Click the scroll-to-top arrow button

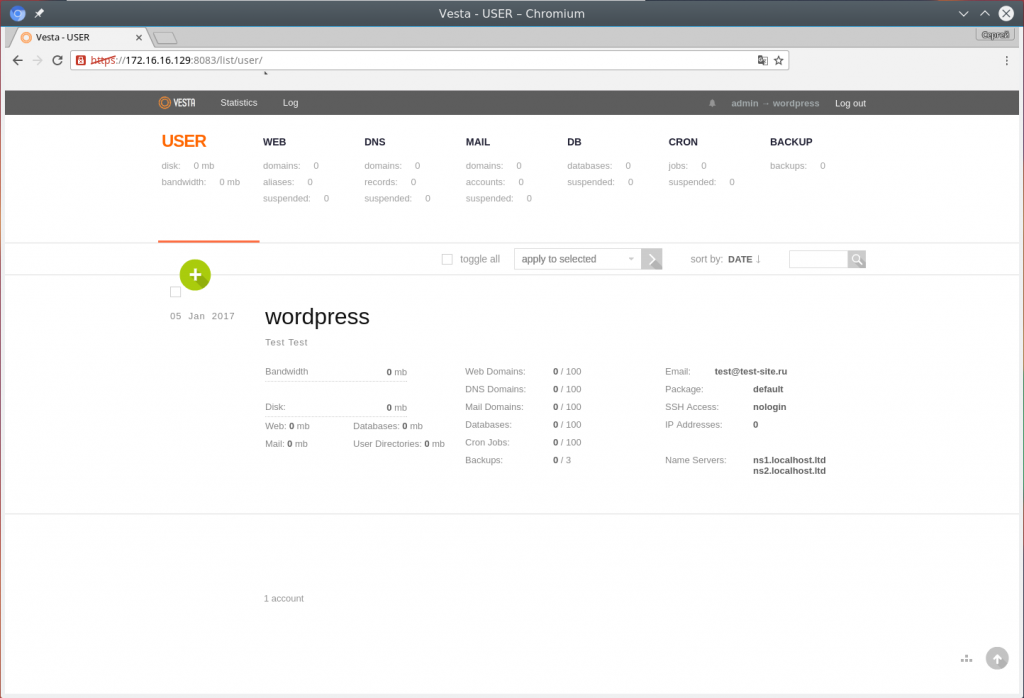(996, 658)
